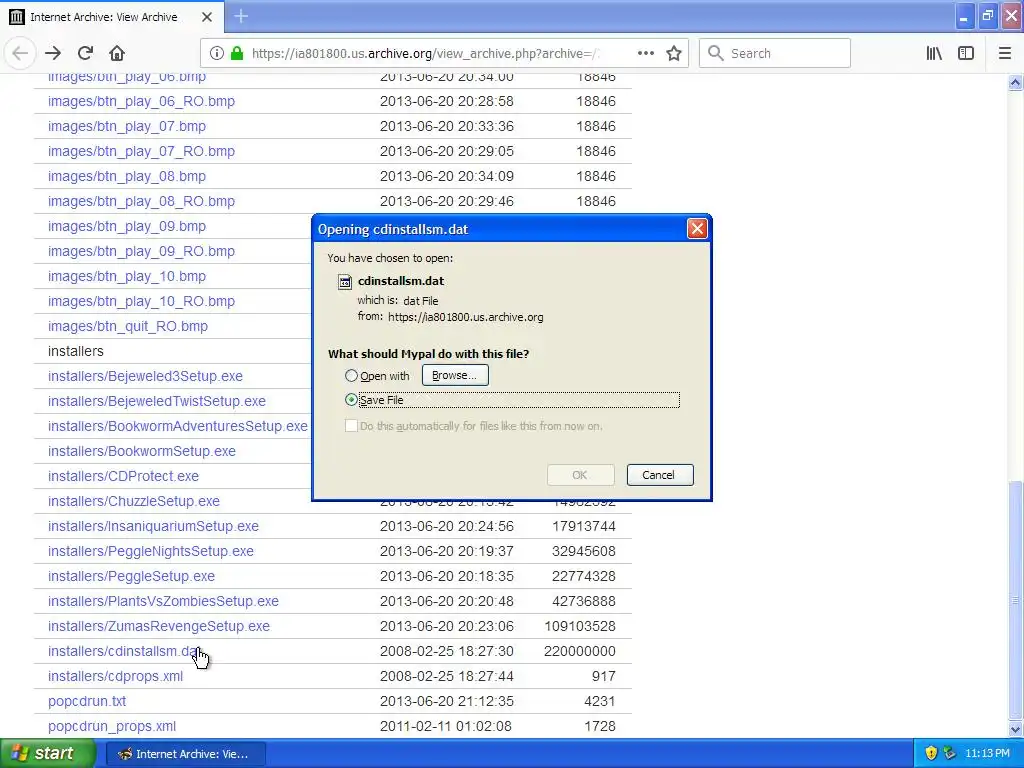
Task: Click the page scrollbar up arrow
Action: tap(1015, 82)
